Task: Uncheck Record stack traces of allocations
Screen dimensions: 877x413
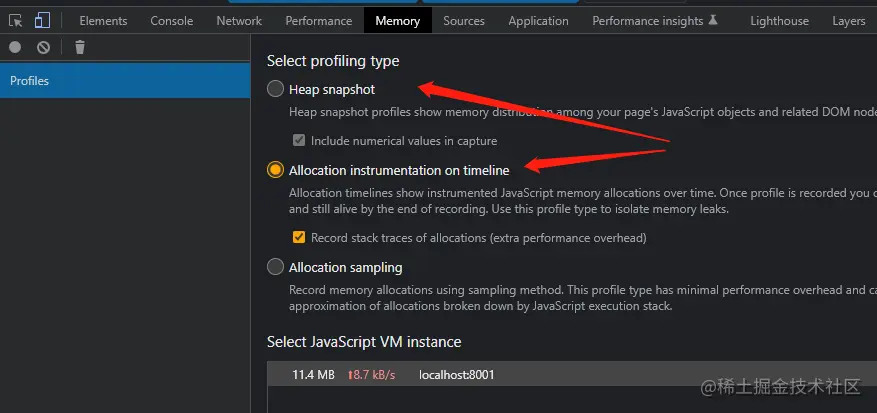Action: coord(298,238)
